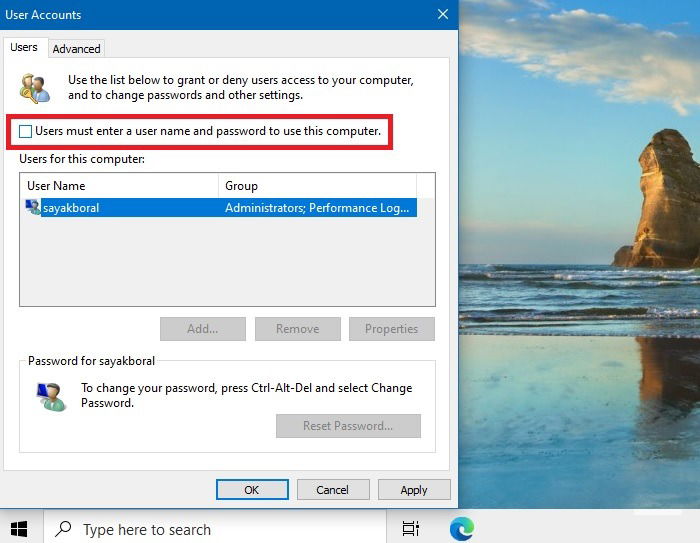This screenshot has width=700, height=543.
Task: Launch Microsoft Edge from the taskbar
Action: pyautogui.click(x=462, y=529)
